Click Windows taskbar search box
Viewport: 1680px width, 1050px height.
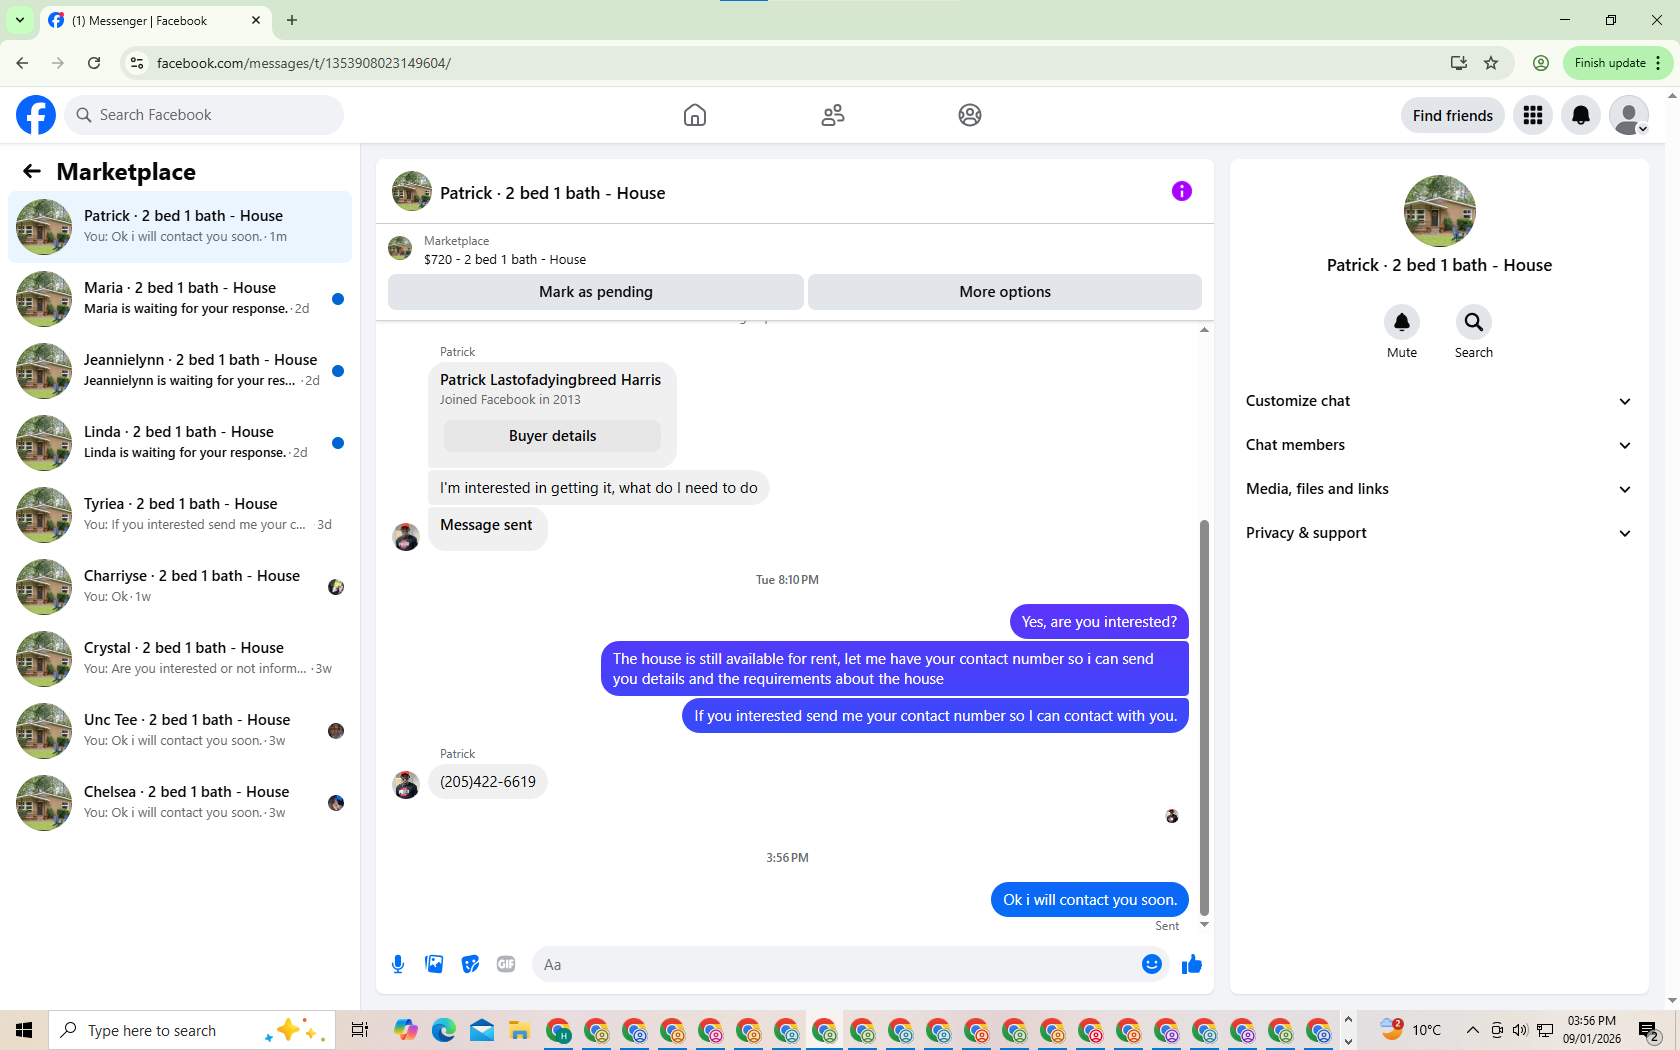(x=190, y=1030)
